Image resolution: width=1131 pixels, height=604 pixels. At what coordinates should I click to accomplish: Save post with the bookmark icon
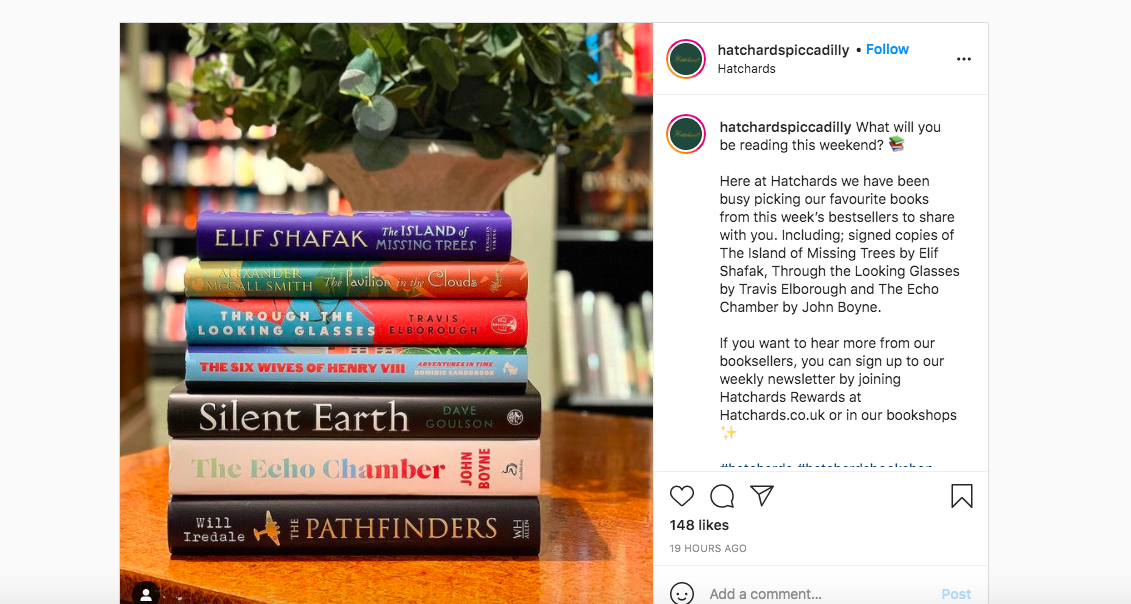pyautogui.click(x=961, y=496)
